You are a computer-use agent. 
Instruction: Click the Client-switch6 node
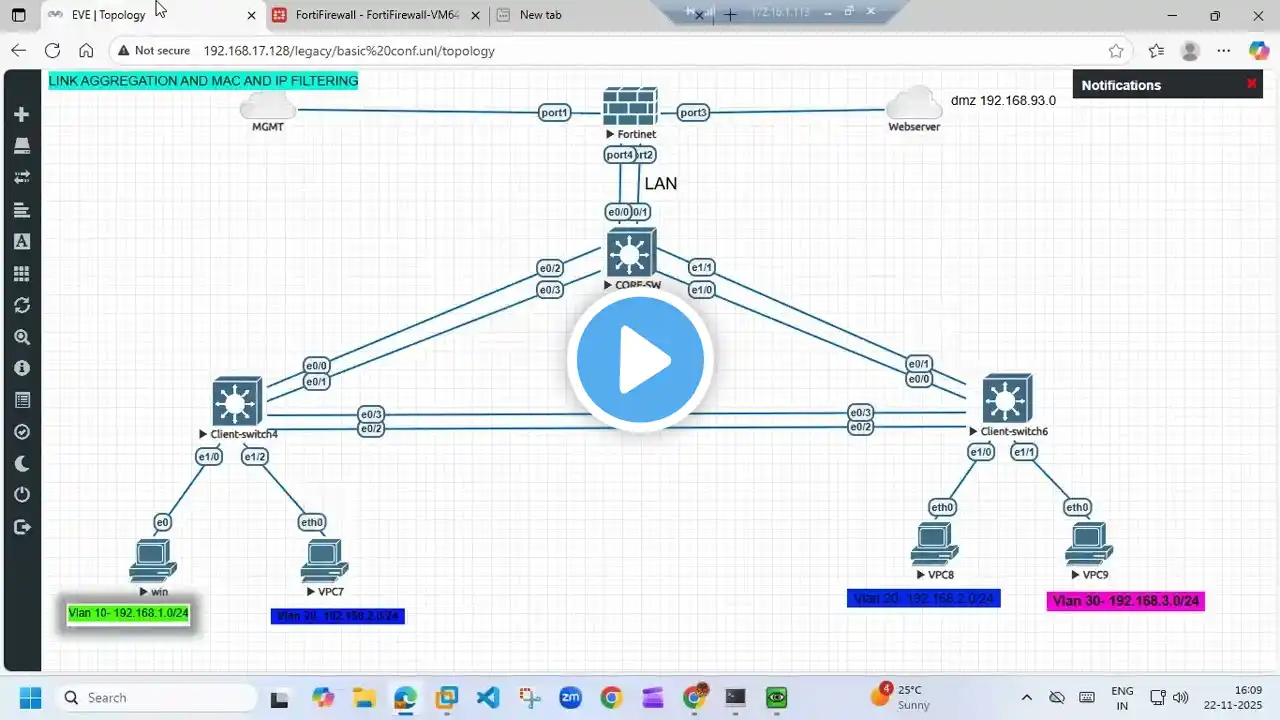pyautogui.click(x=1007, y=399)
